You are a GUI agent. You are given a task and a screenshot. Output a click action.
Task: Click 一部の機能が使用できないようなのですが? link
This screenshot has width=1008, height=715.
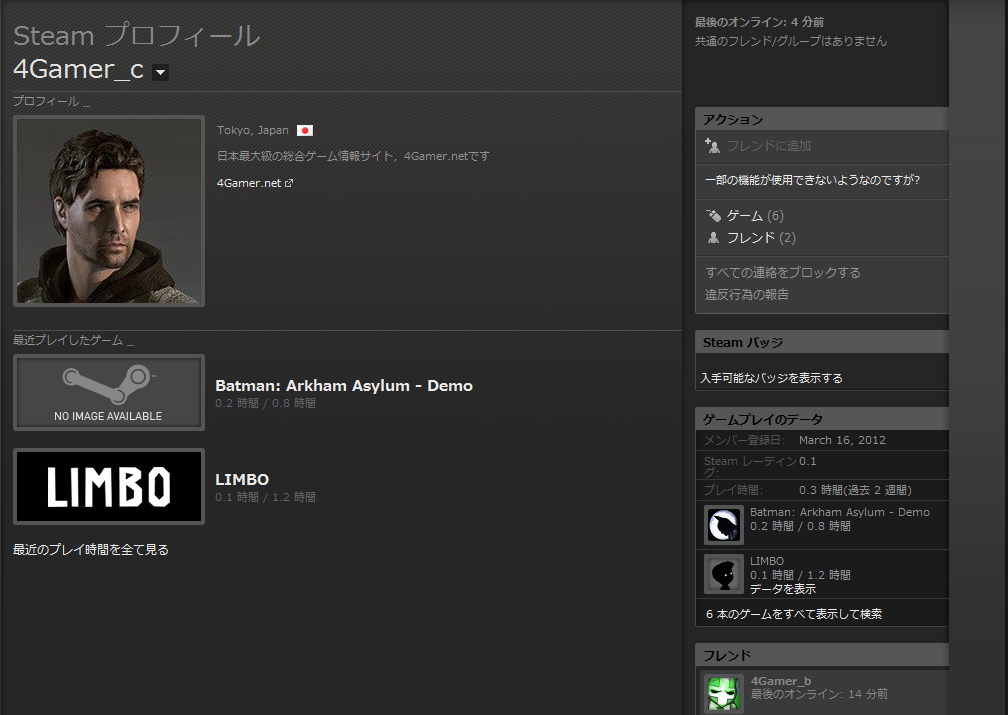tap(813, 180)
